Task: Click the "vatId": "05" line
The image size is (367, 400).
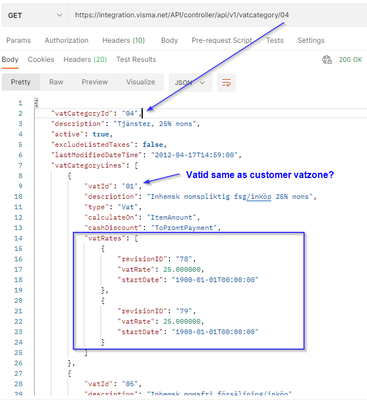Action: (113, 384)
